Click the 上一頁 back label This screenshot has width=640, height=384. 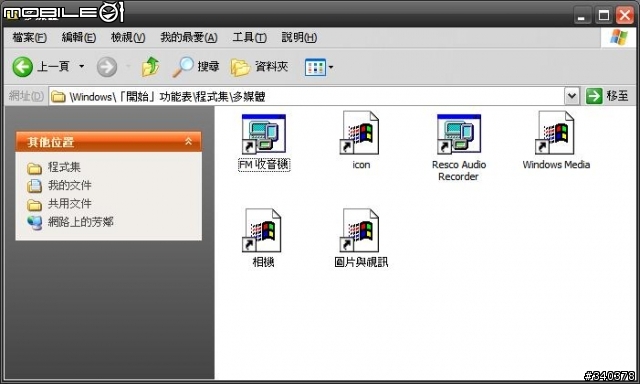[x=53, y=66]
